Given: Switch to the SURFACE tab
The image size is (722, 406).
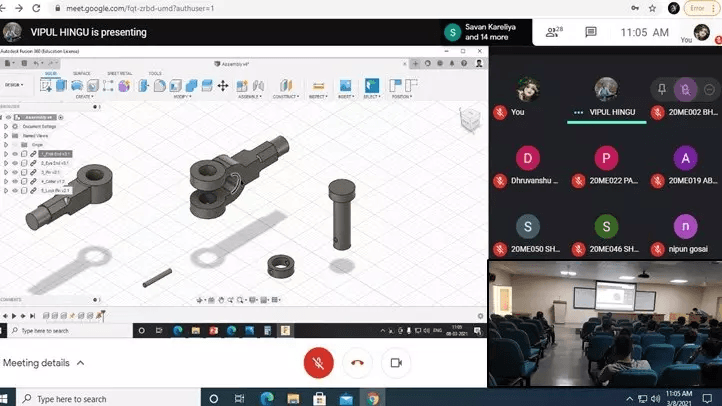Looking at the screenshot, I should (x=82, y=74).
